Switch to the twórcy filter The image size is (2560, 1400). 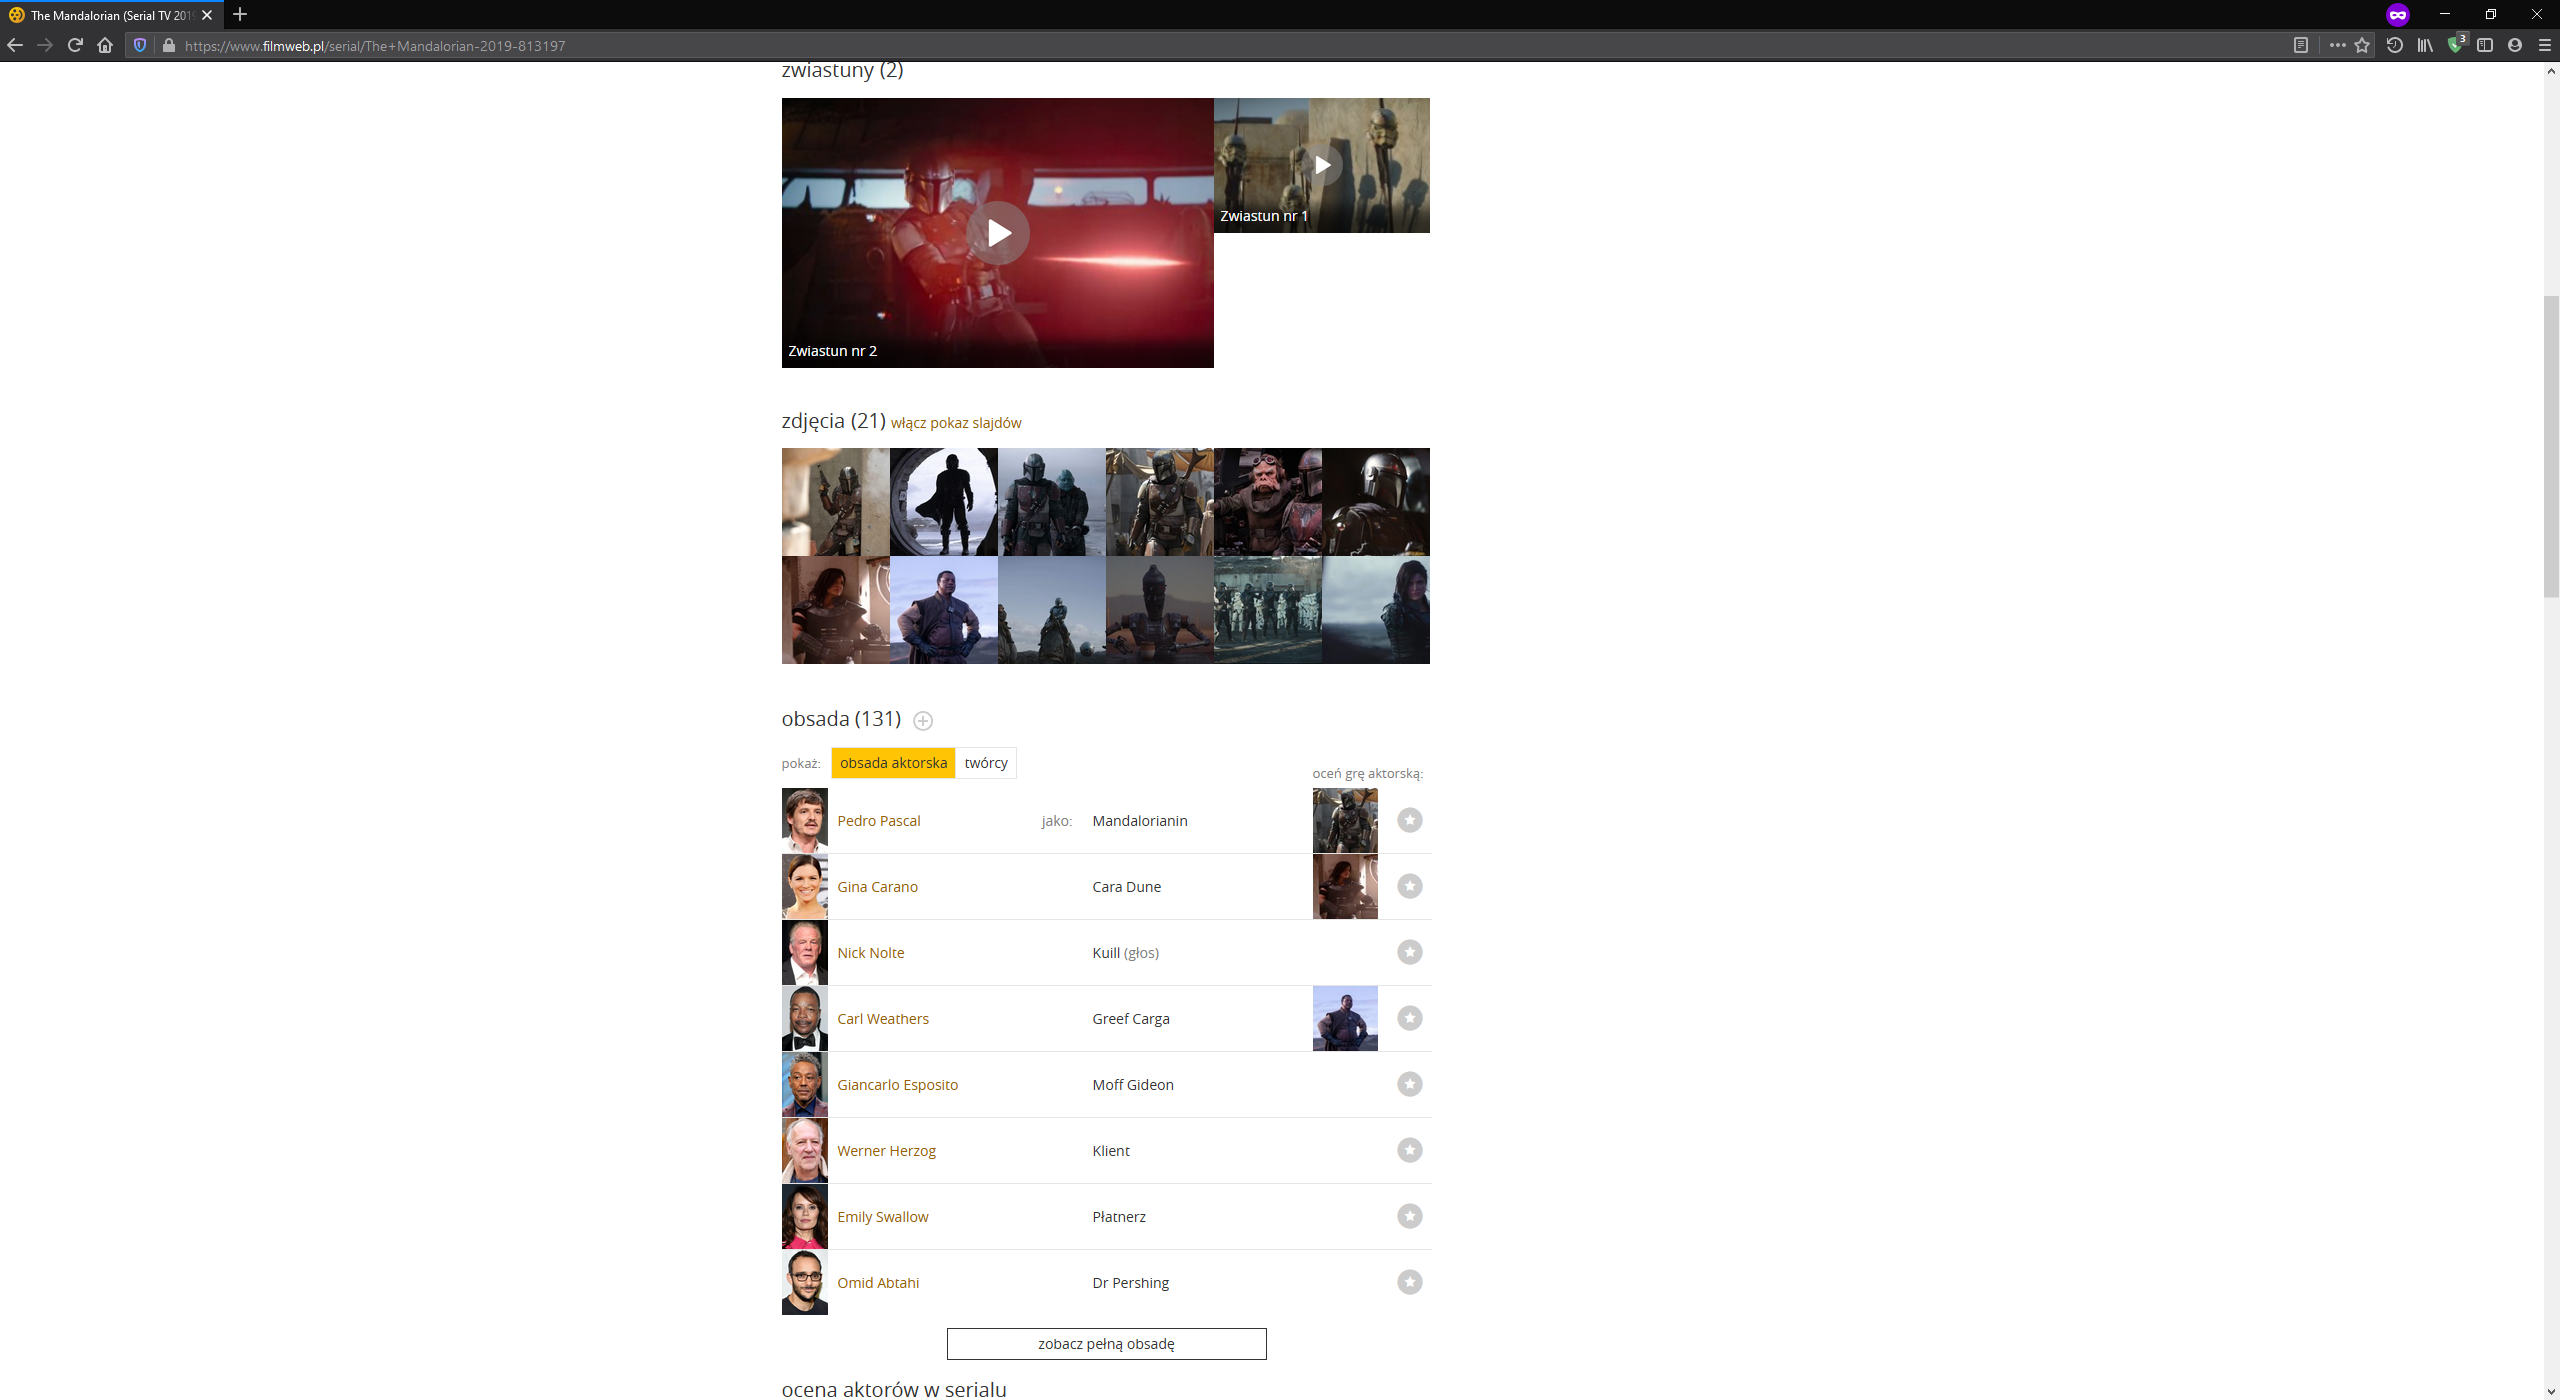[986, 762]
